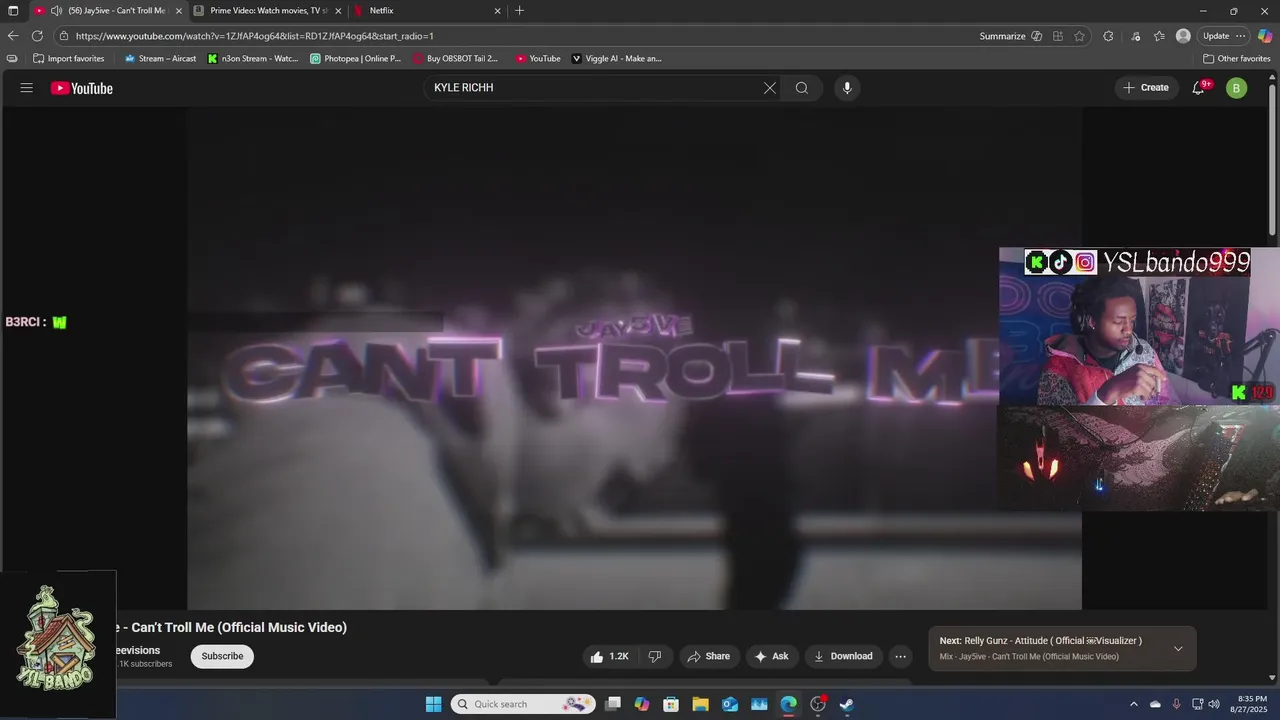The height and width of the screenshot is (720, 1280).
Task: Open Task View on the taskbar
Action: coord(613,704)
